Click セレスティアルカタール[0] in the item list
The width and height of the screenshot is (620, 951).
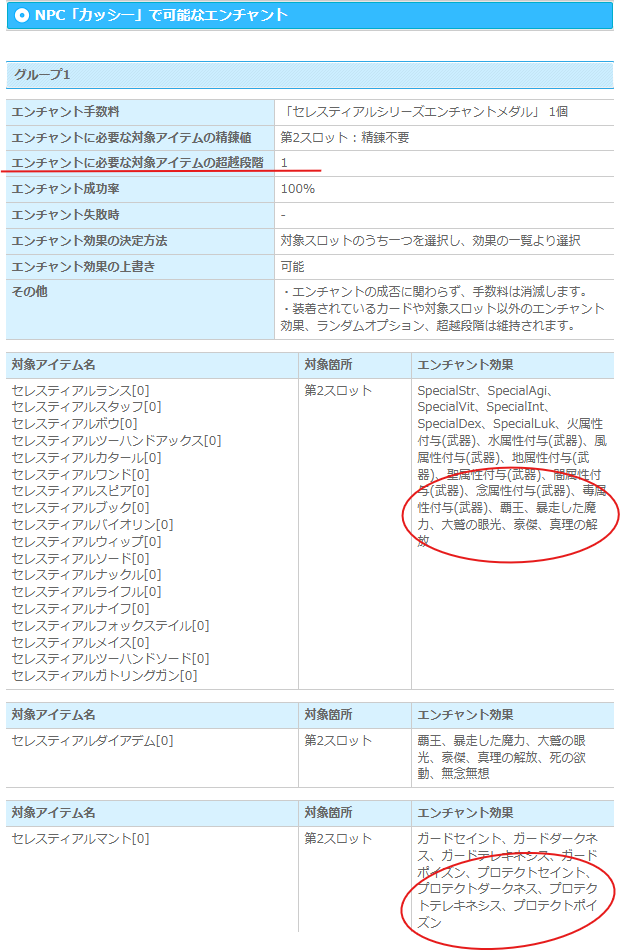coord(86,457)
